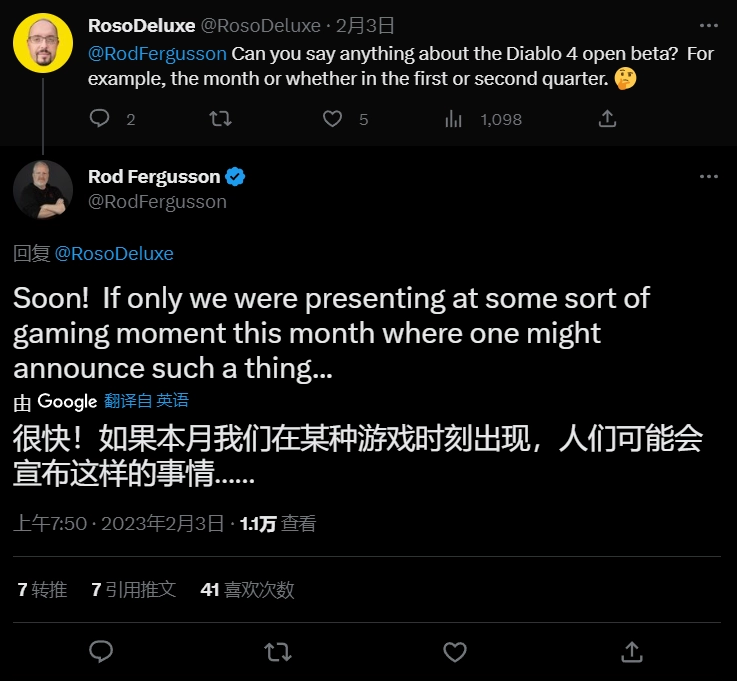Click the @RosoDeluxe reply-to link
Screen dimensions: 737x681
(114, 254)
